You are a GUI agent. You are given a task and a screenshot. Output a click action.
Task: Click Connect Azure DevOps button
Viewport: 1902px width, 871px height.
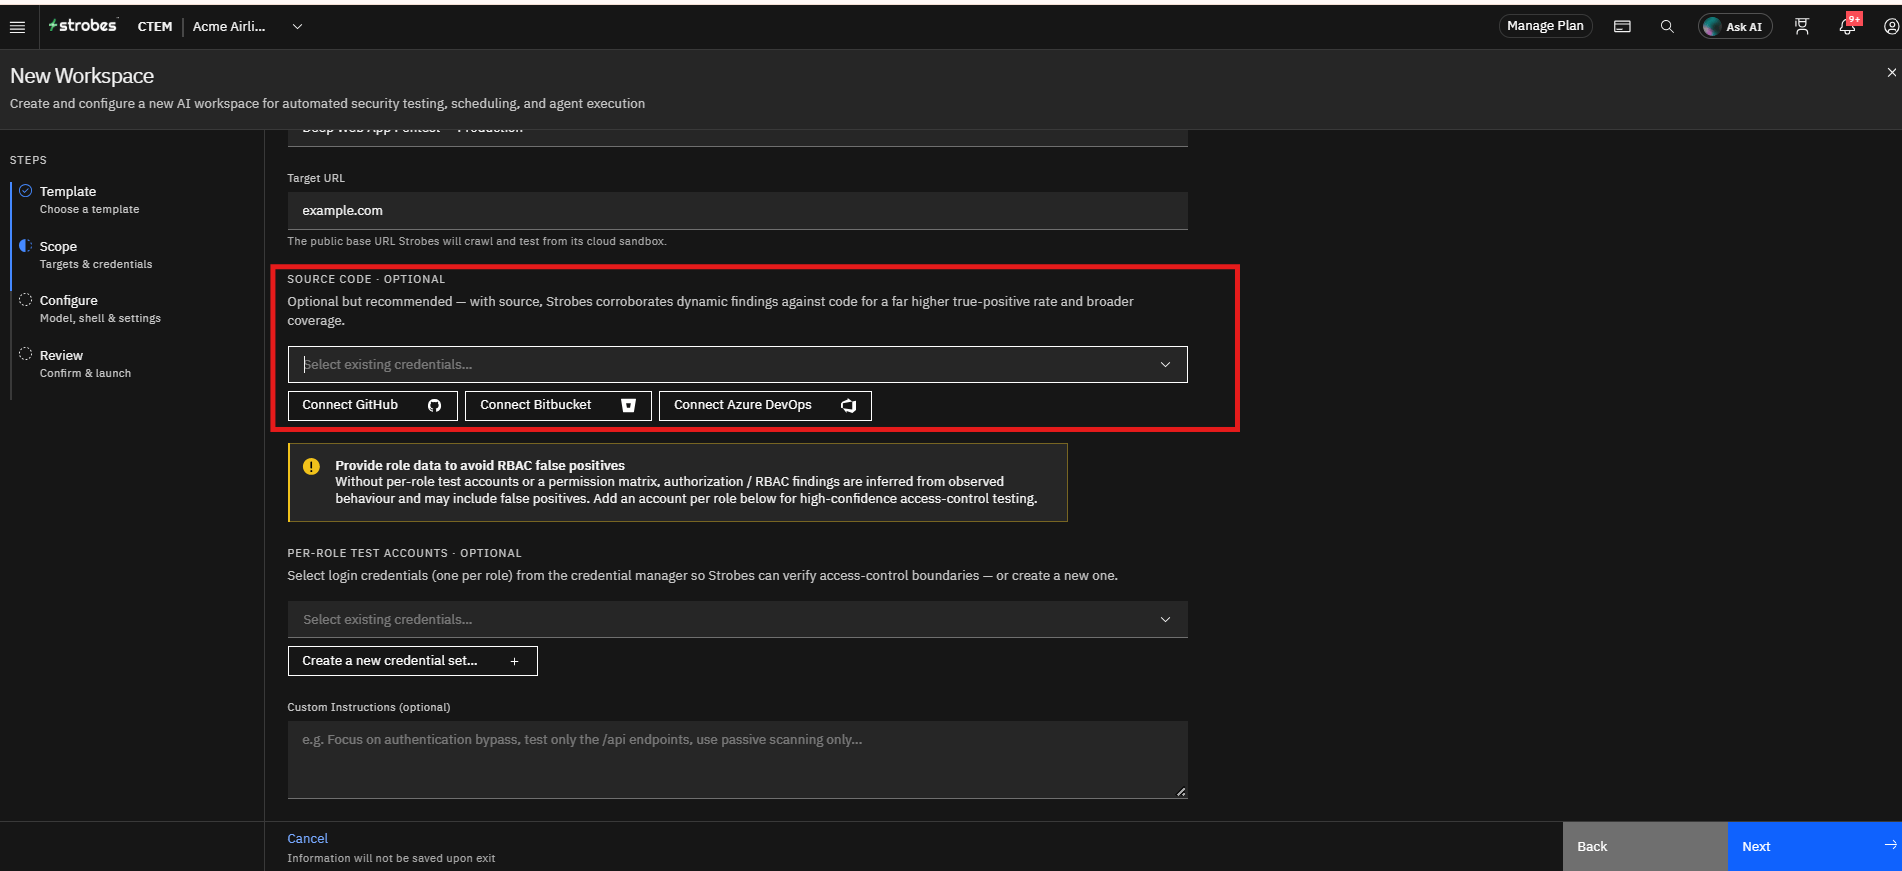coord(765,405)
